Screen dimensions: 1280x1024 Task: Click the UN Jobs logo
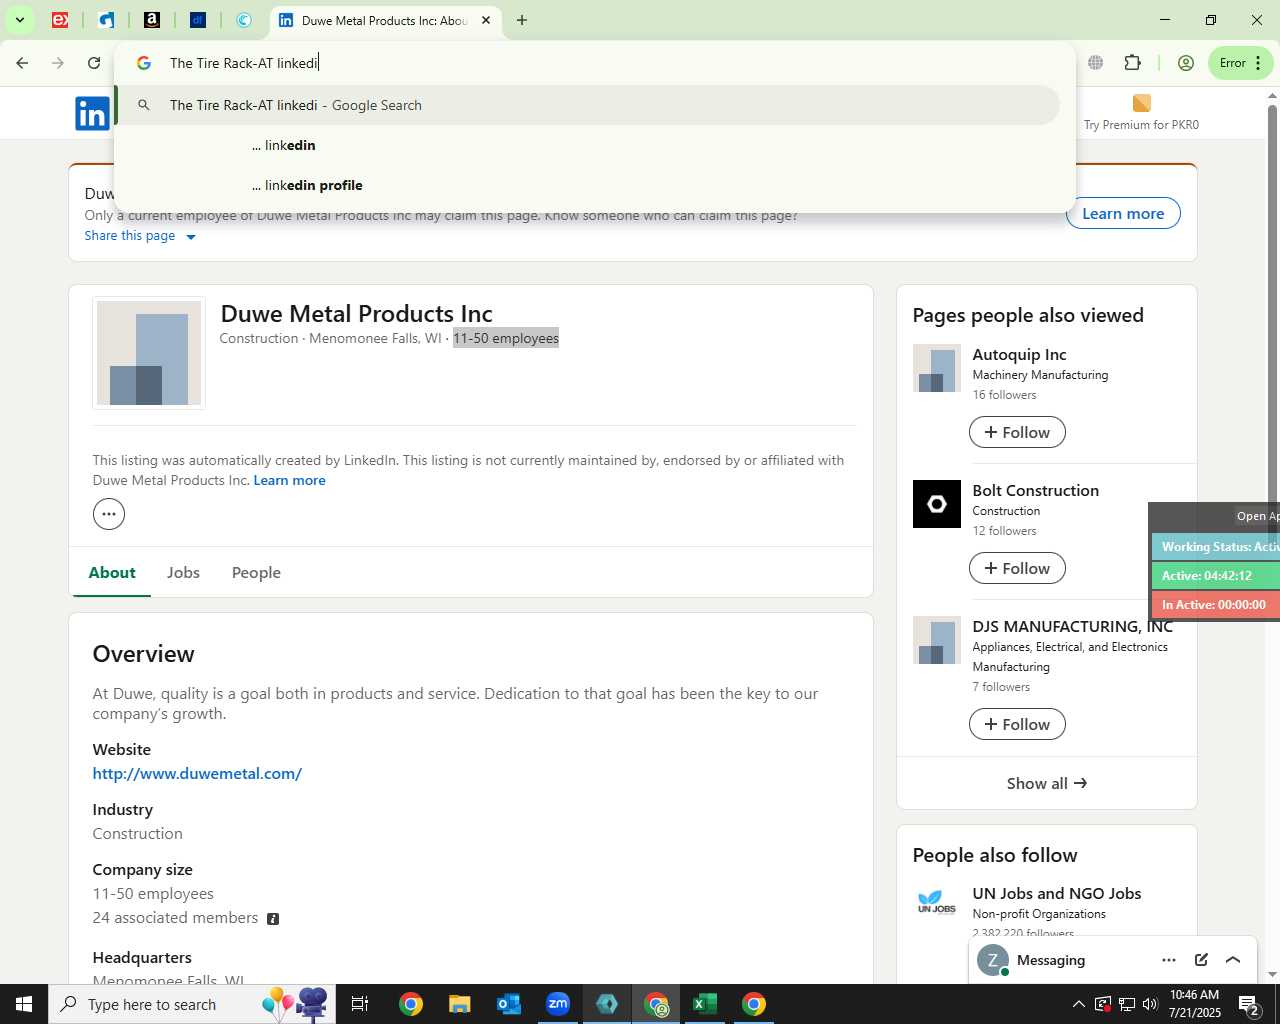click(x=937, y=902)
